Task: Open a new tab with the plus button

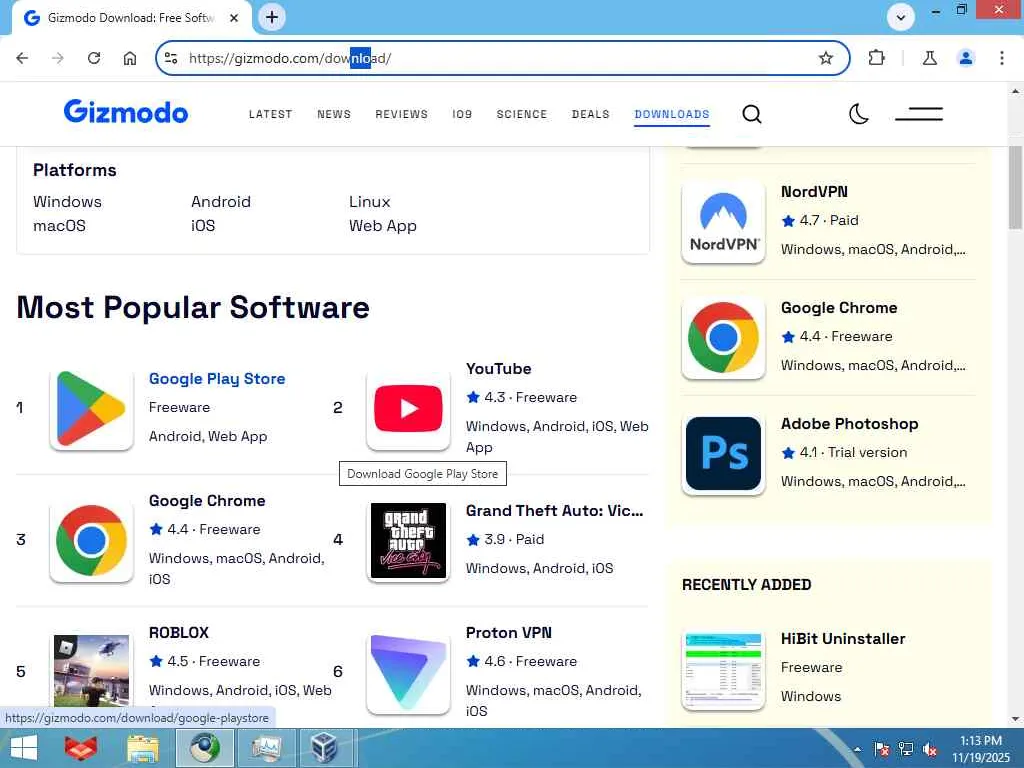Action: pos(272,17)
